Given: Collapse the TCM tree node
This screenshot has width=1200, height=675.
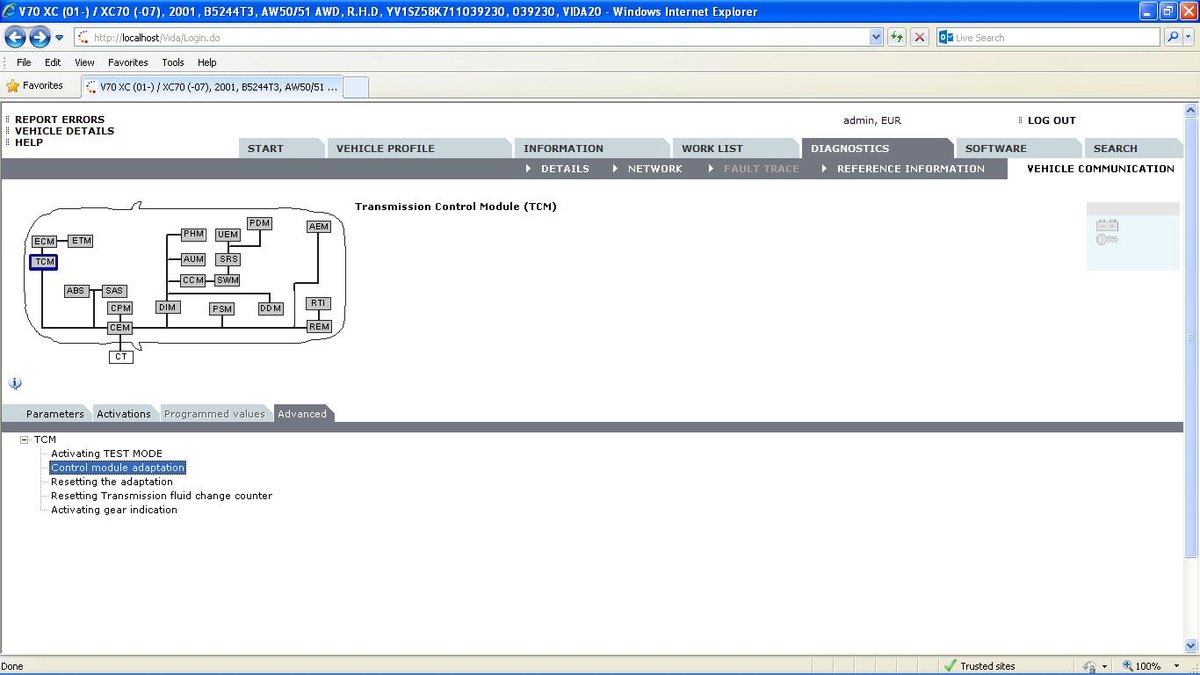Looking at the screenshot, I should pos(24,440).
